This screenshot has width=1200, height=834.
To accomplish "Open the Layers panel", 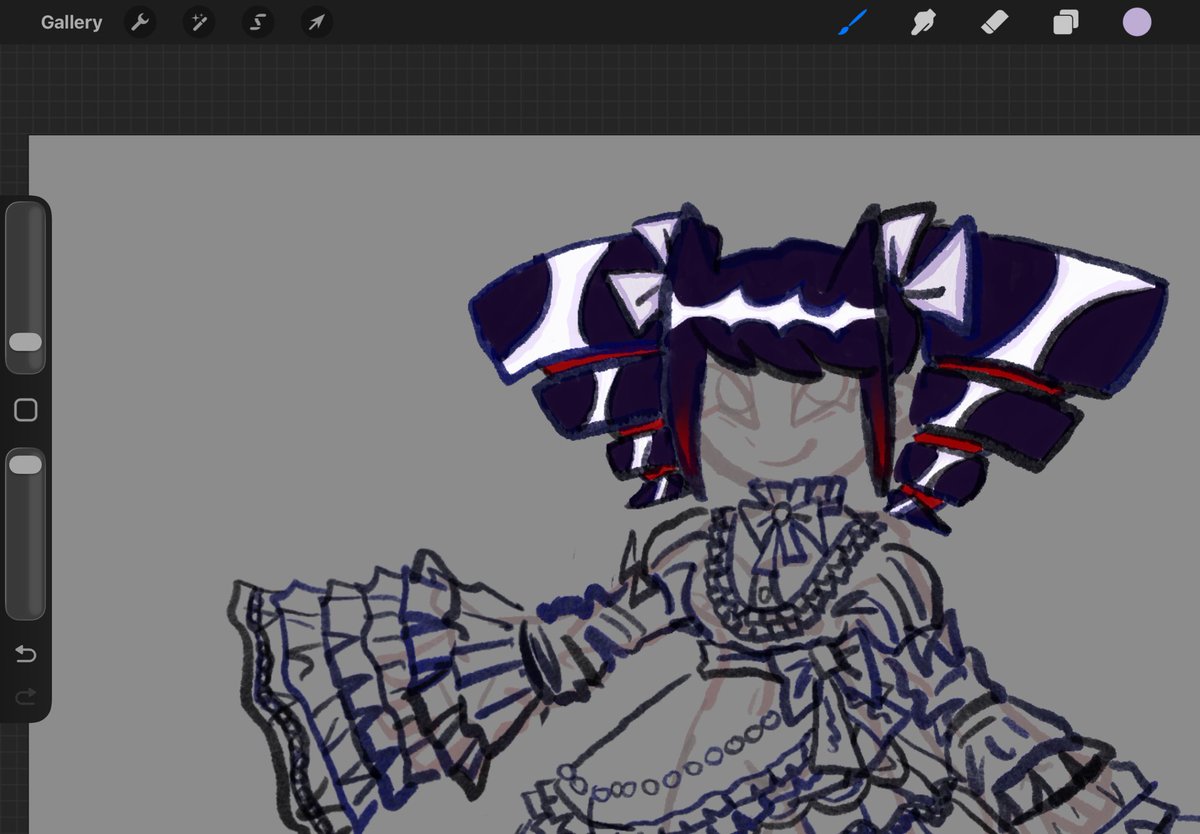I will pos(1066,22).
